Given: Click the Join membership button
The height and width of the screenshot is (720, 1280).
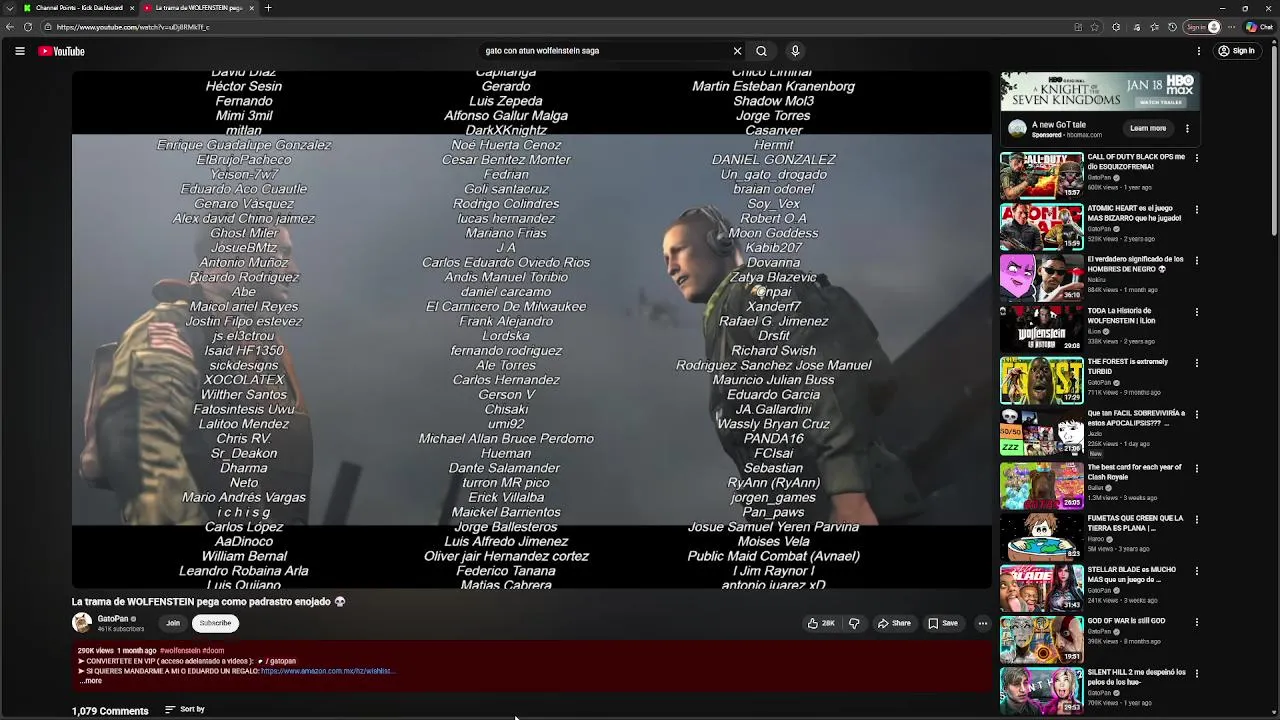Looking at the screenshot, I should pos(173,623).
